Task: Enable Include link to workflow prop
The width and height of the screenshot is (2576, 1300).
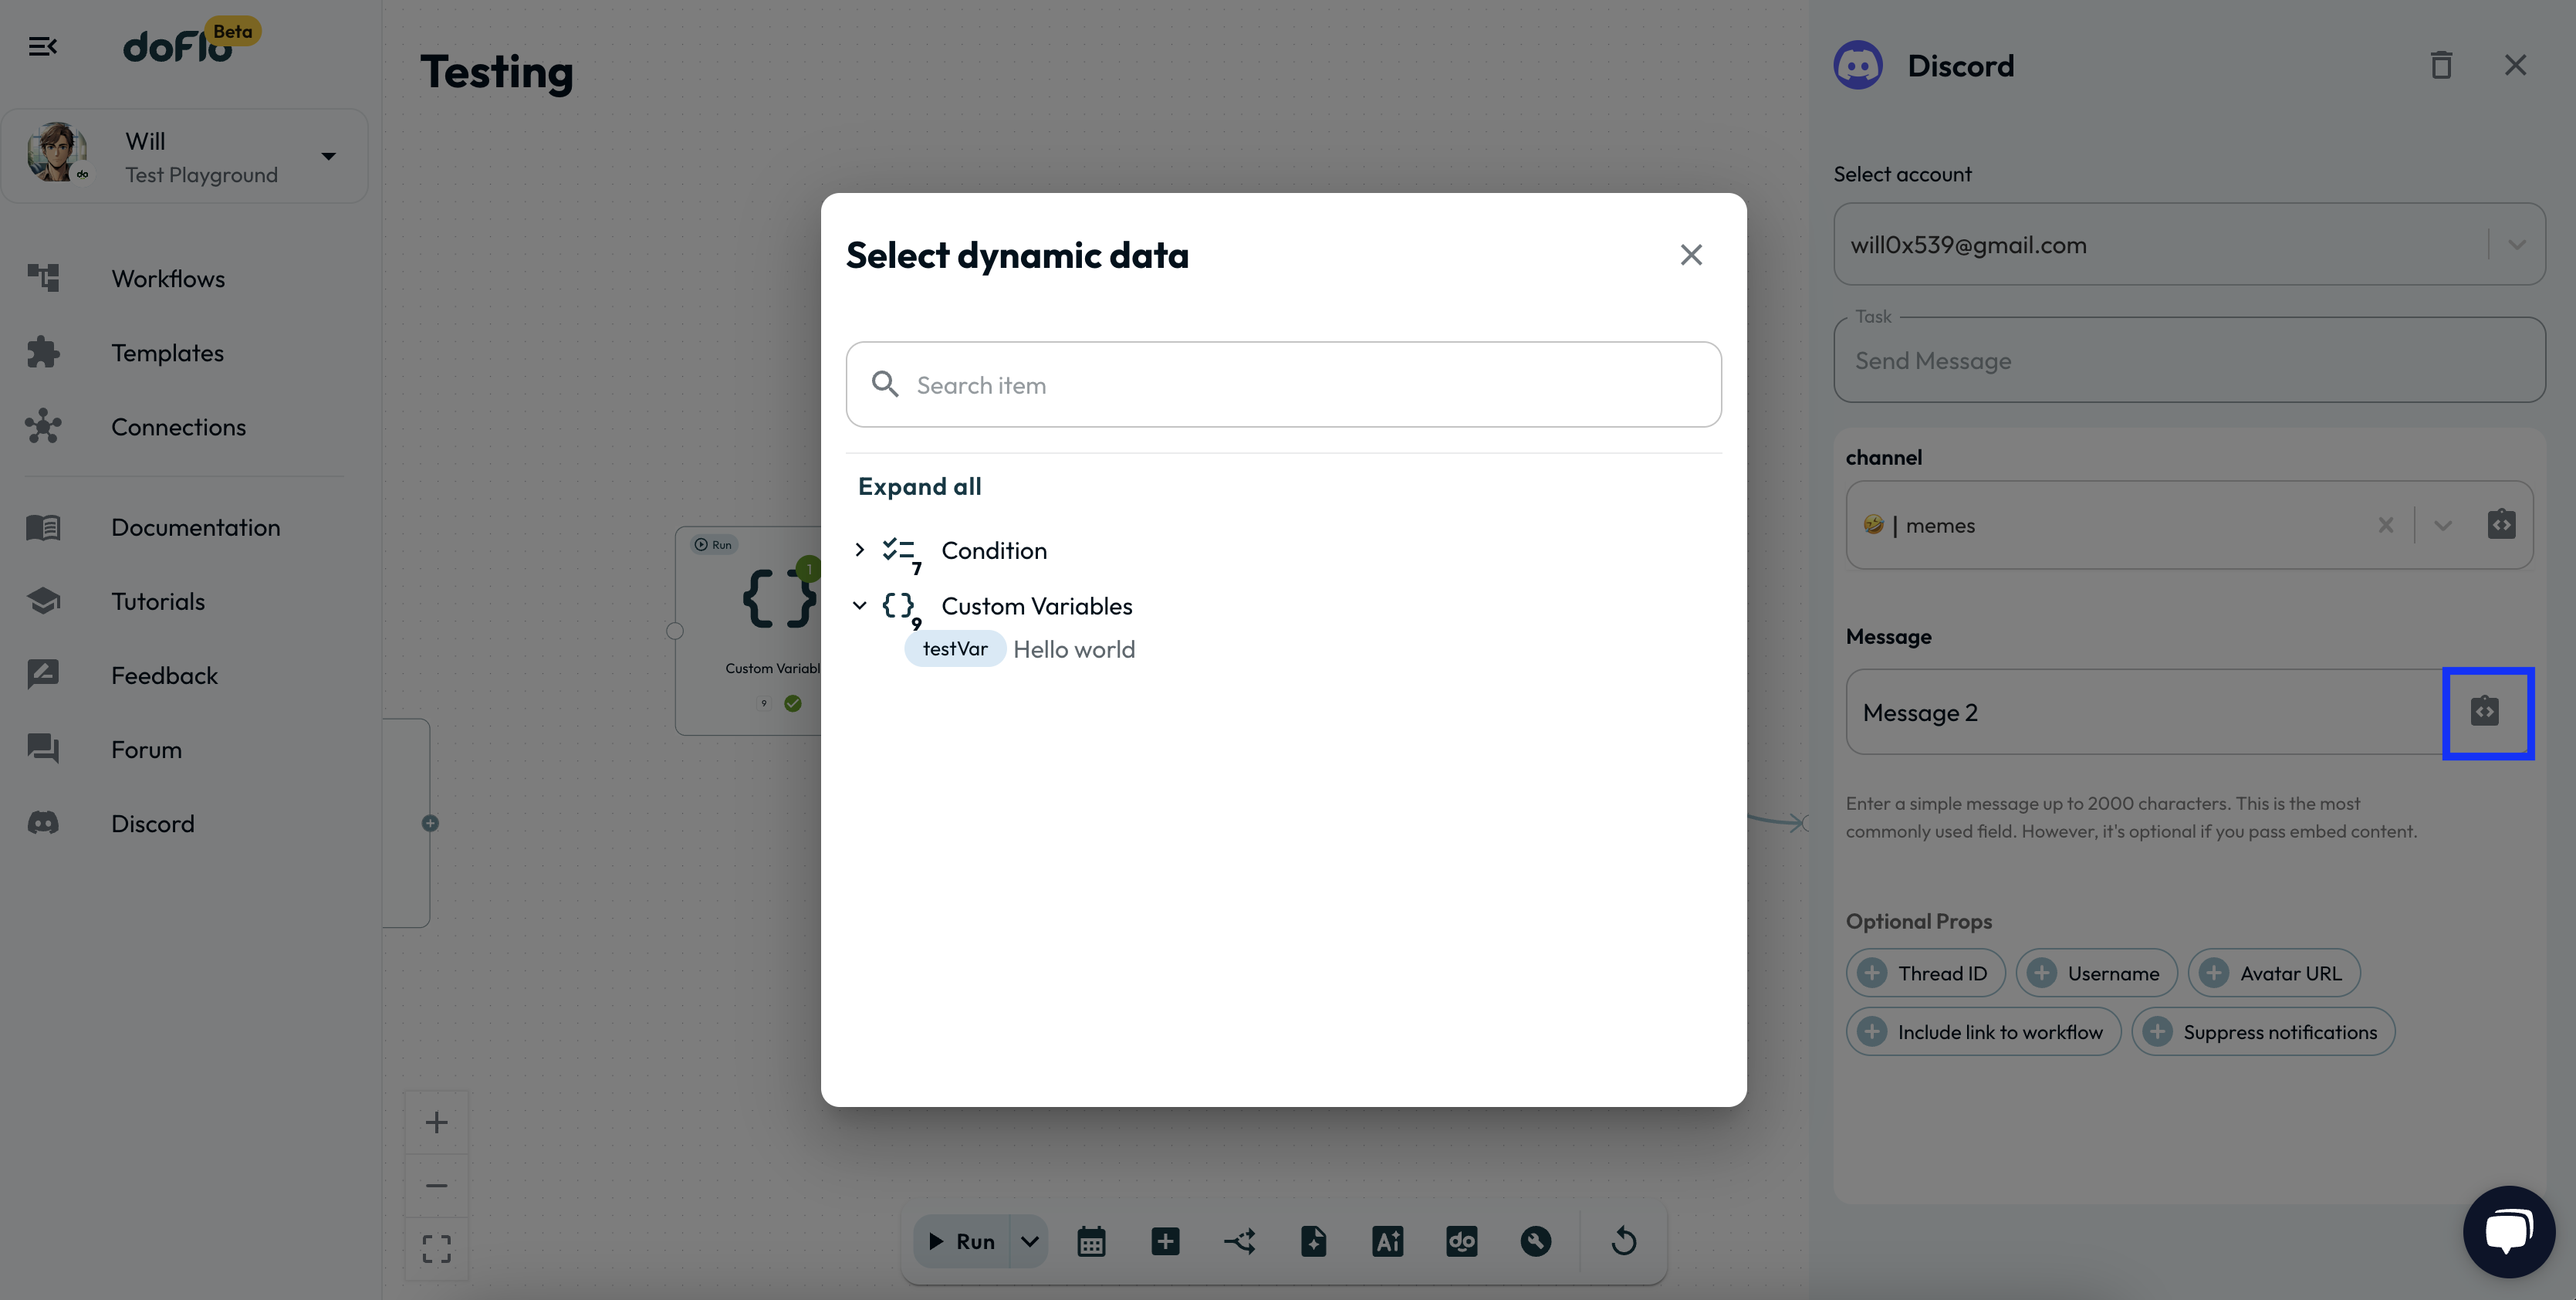Action: 1983,1032
